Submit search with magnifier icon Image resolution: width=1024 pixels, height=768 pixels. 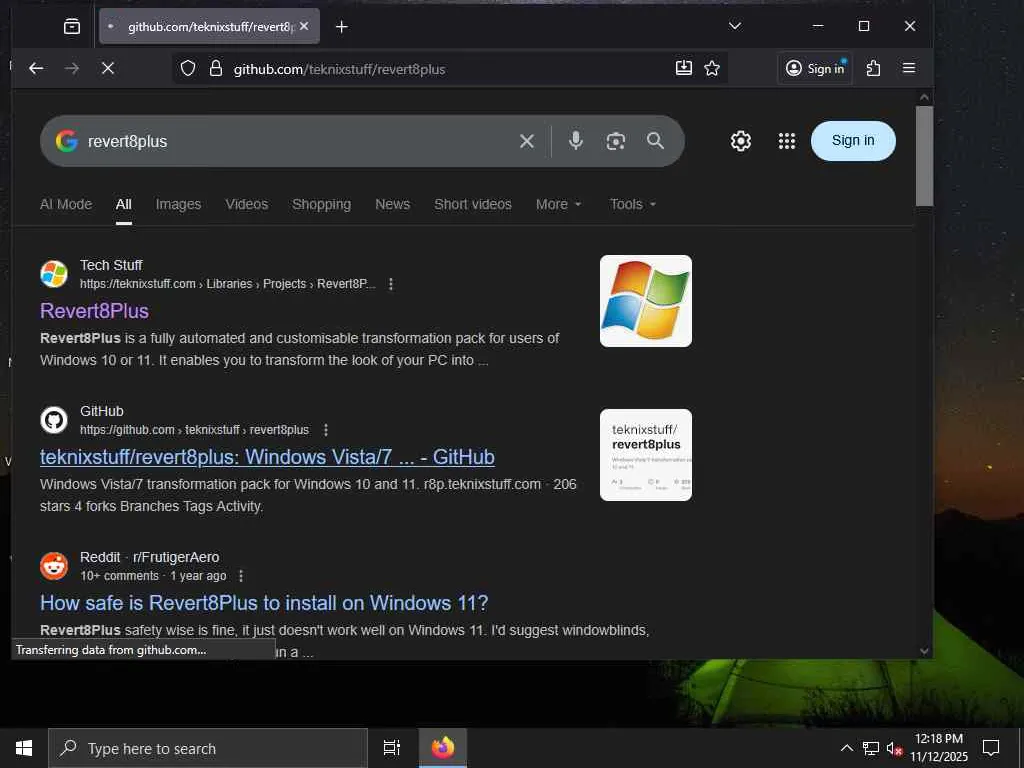[x=655, y=141]
